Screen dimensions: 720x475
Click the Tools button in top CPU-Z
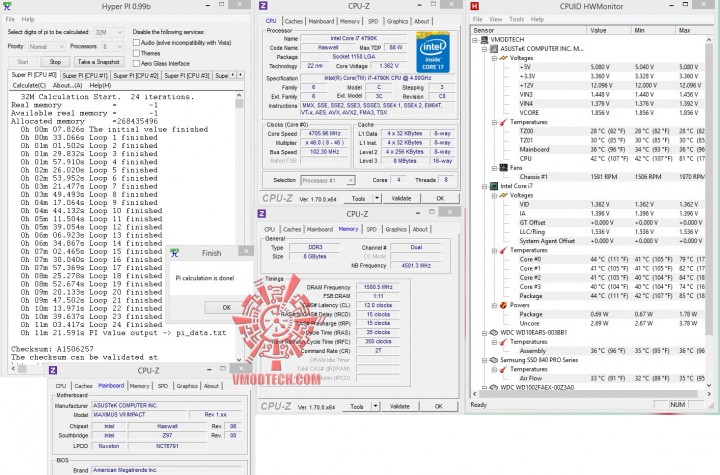click(x=358, y=198)
